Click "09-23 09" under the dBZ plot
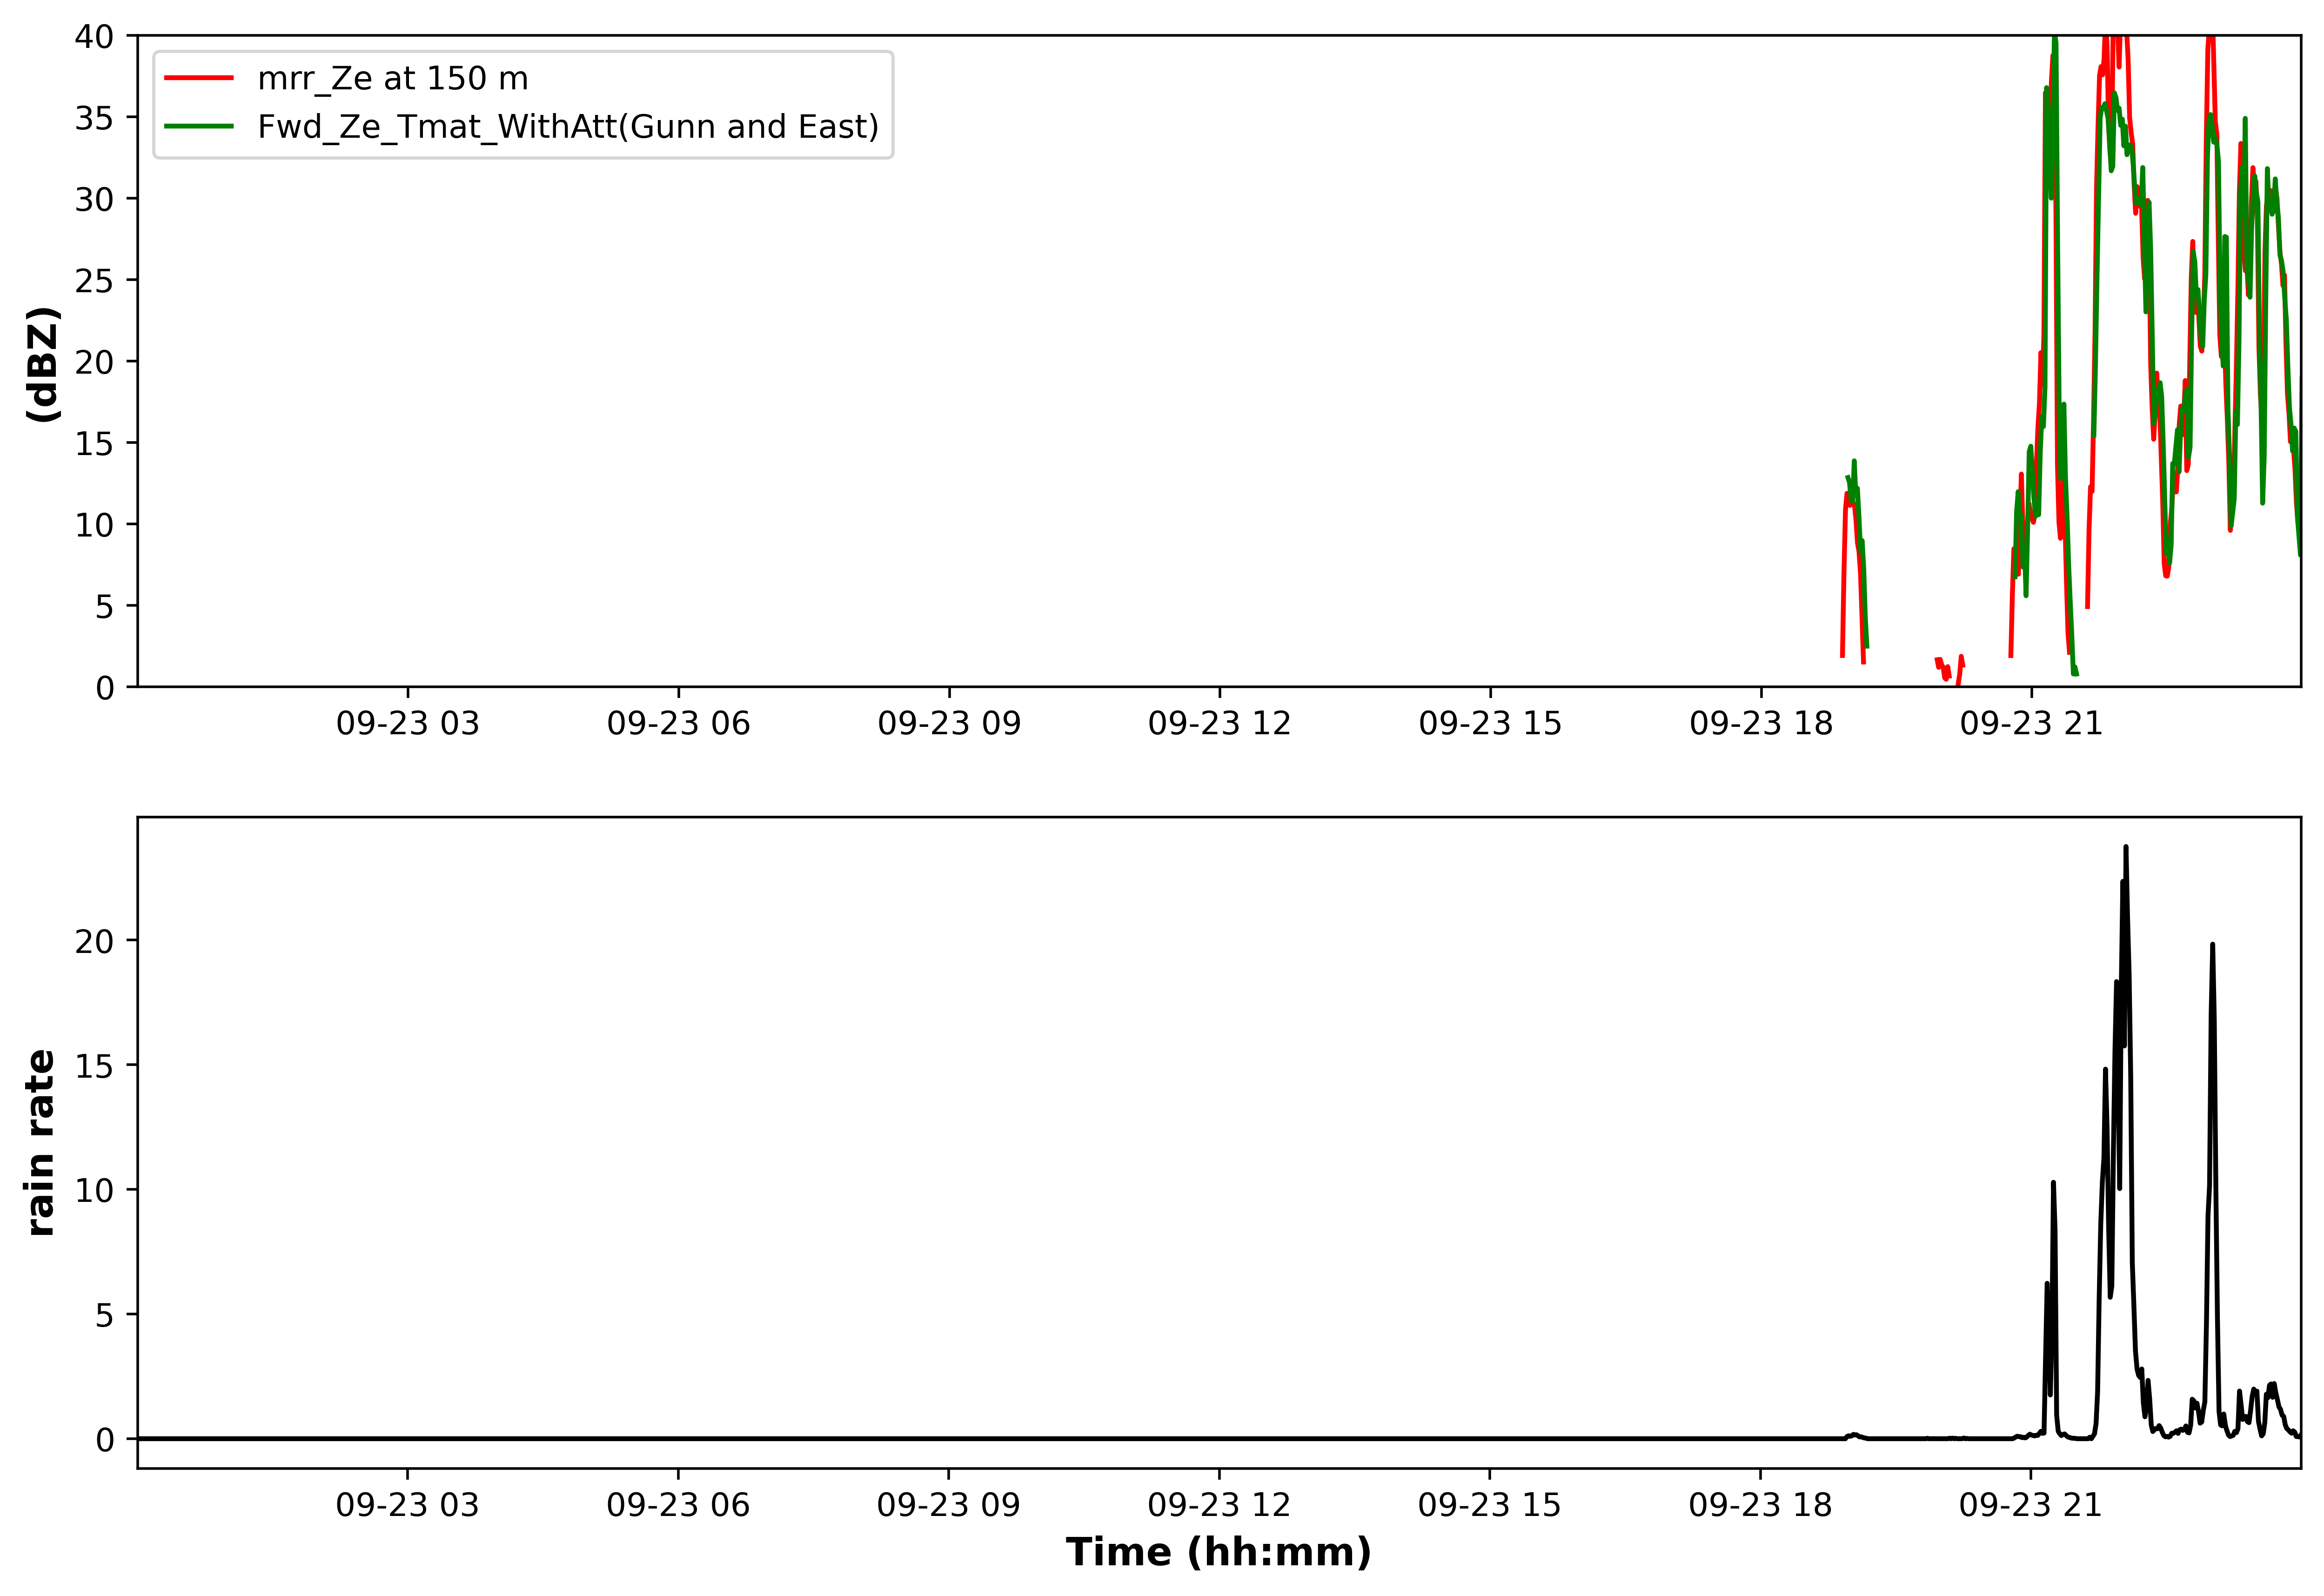The image size is (2324, 1596). click(x=949, y=723)
